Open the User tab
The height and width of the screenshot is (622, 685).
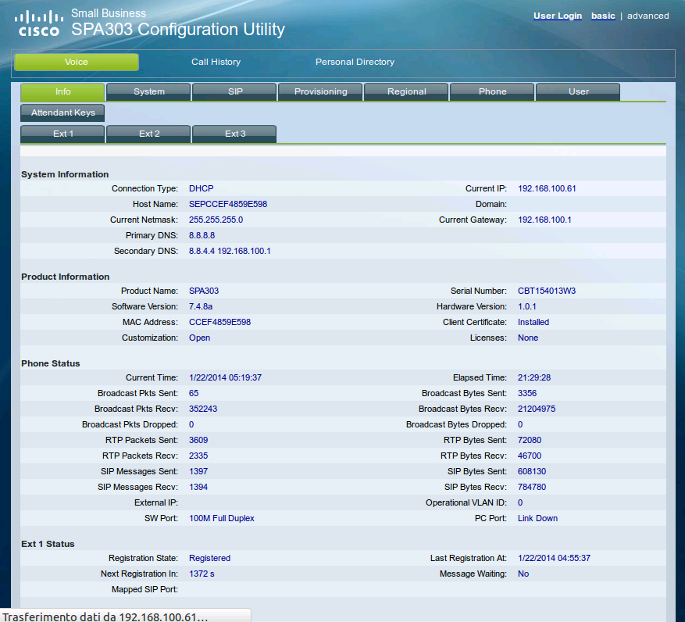pos(578,92)
